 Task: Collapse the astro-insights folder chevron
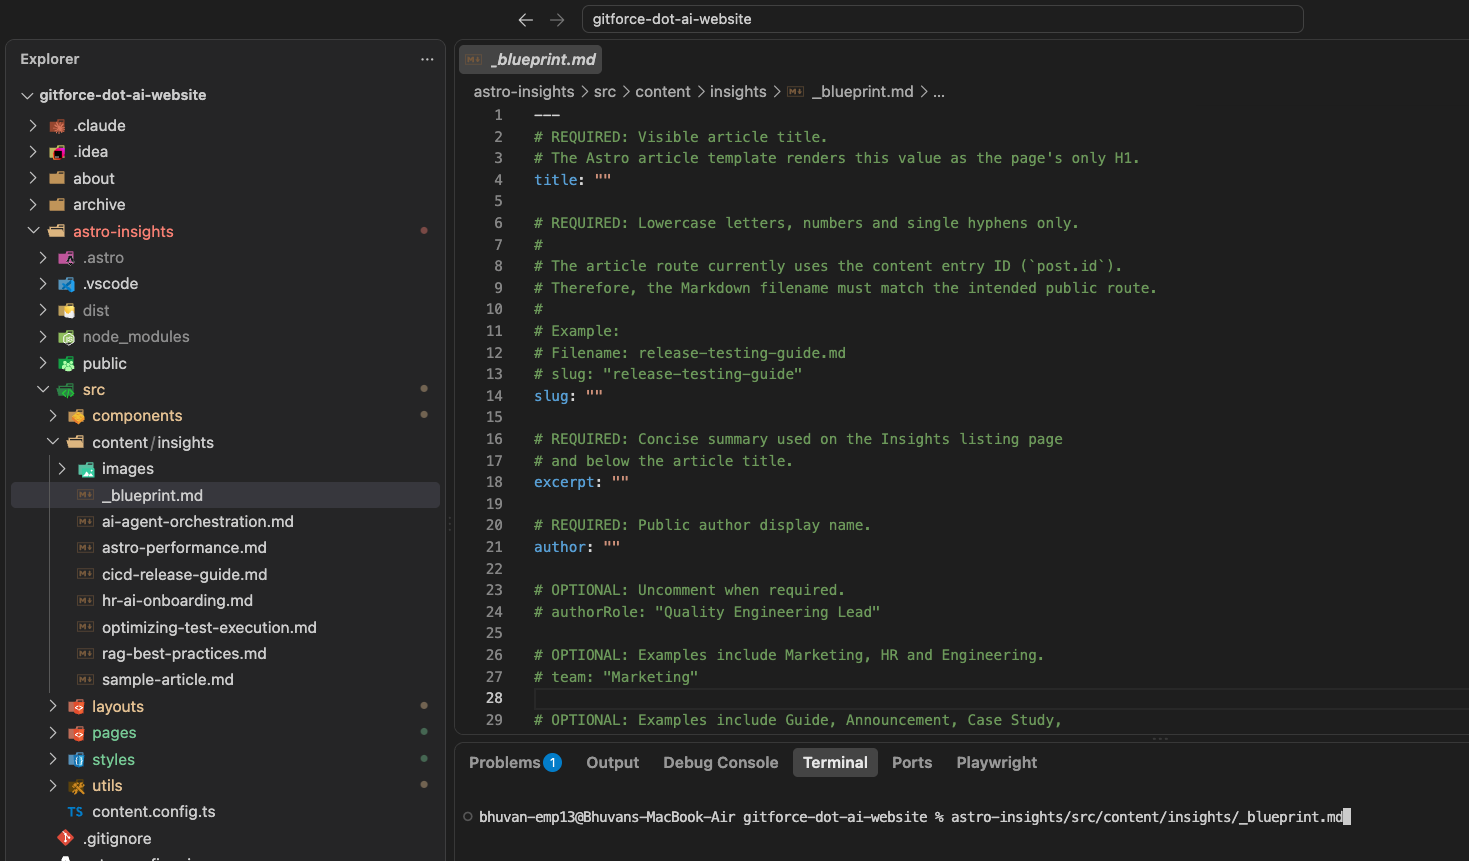tap(33, 231)
